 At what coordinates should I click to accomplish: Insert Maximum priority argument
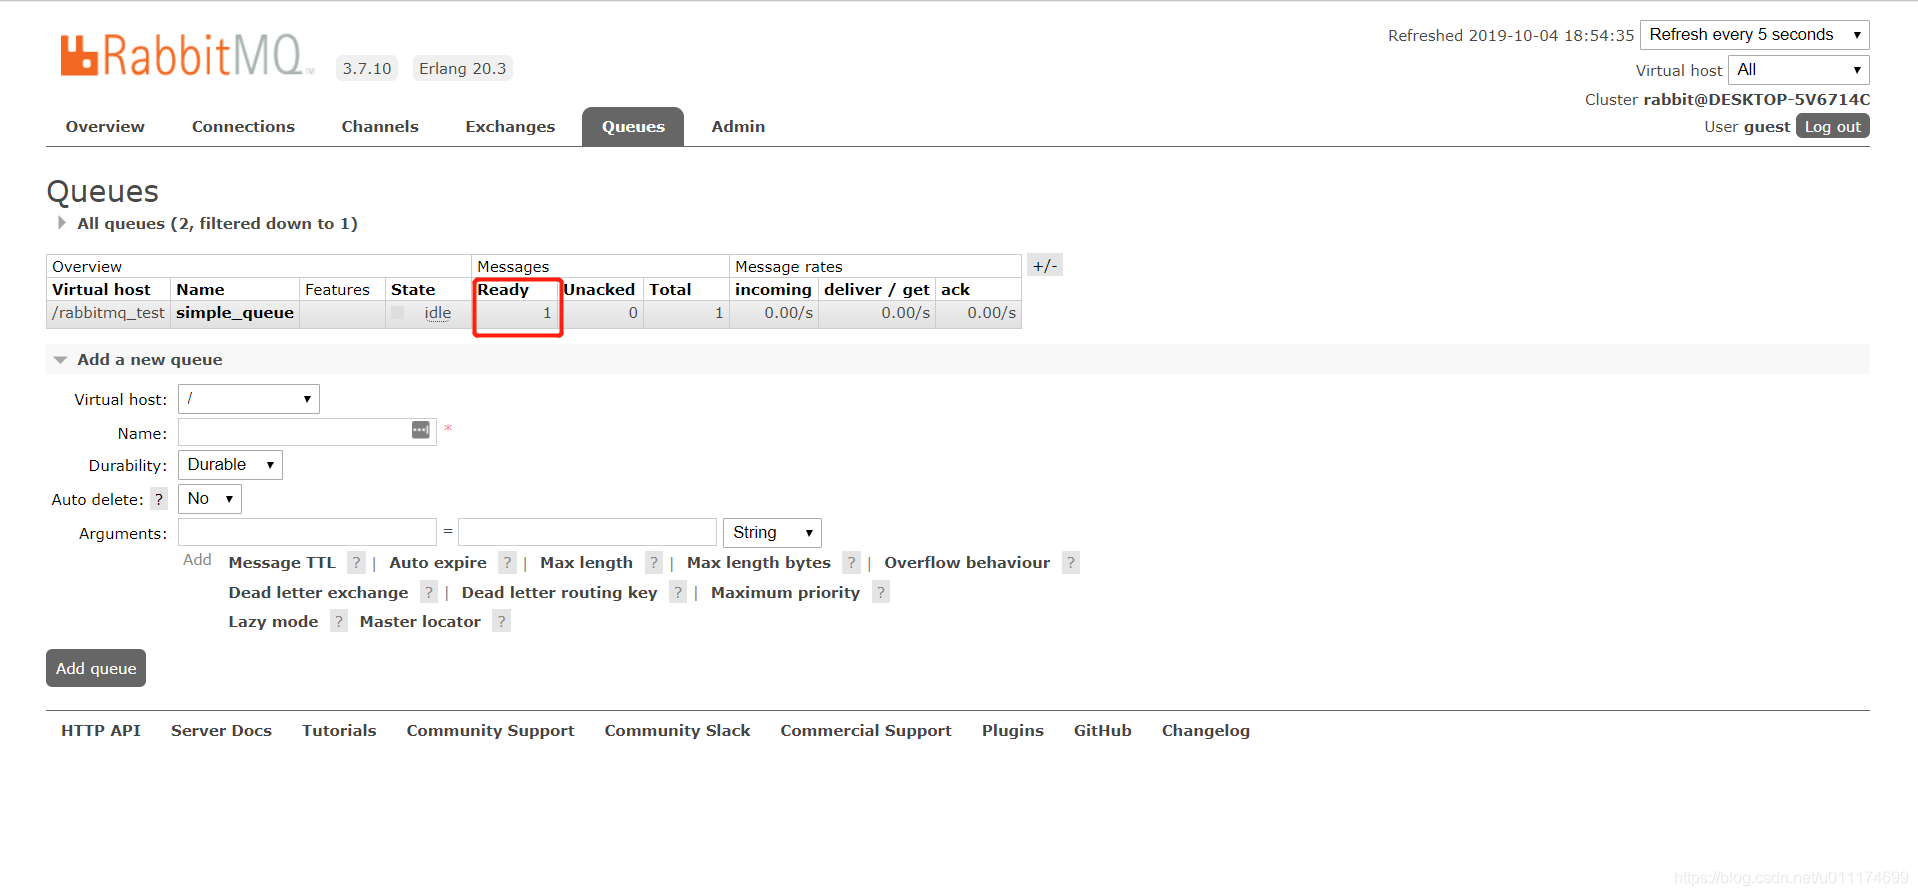[x=785, y=592]
